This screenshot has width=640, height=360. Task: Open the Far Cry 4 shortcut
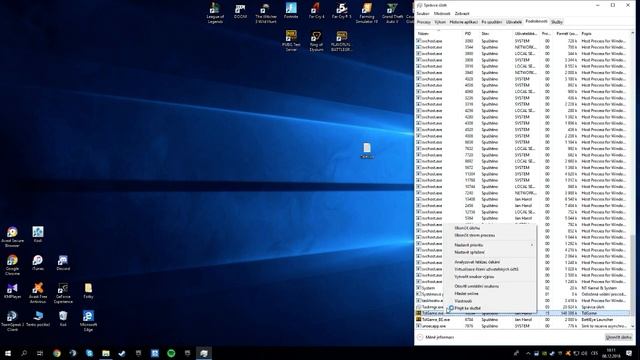click(x=316, y=11)
